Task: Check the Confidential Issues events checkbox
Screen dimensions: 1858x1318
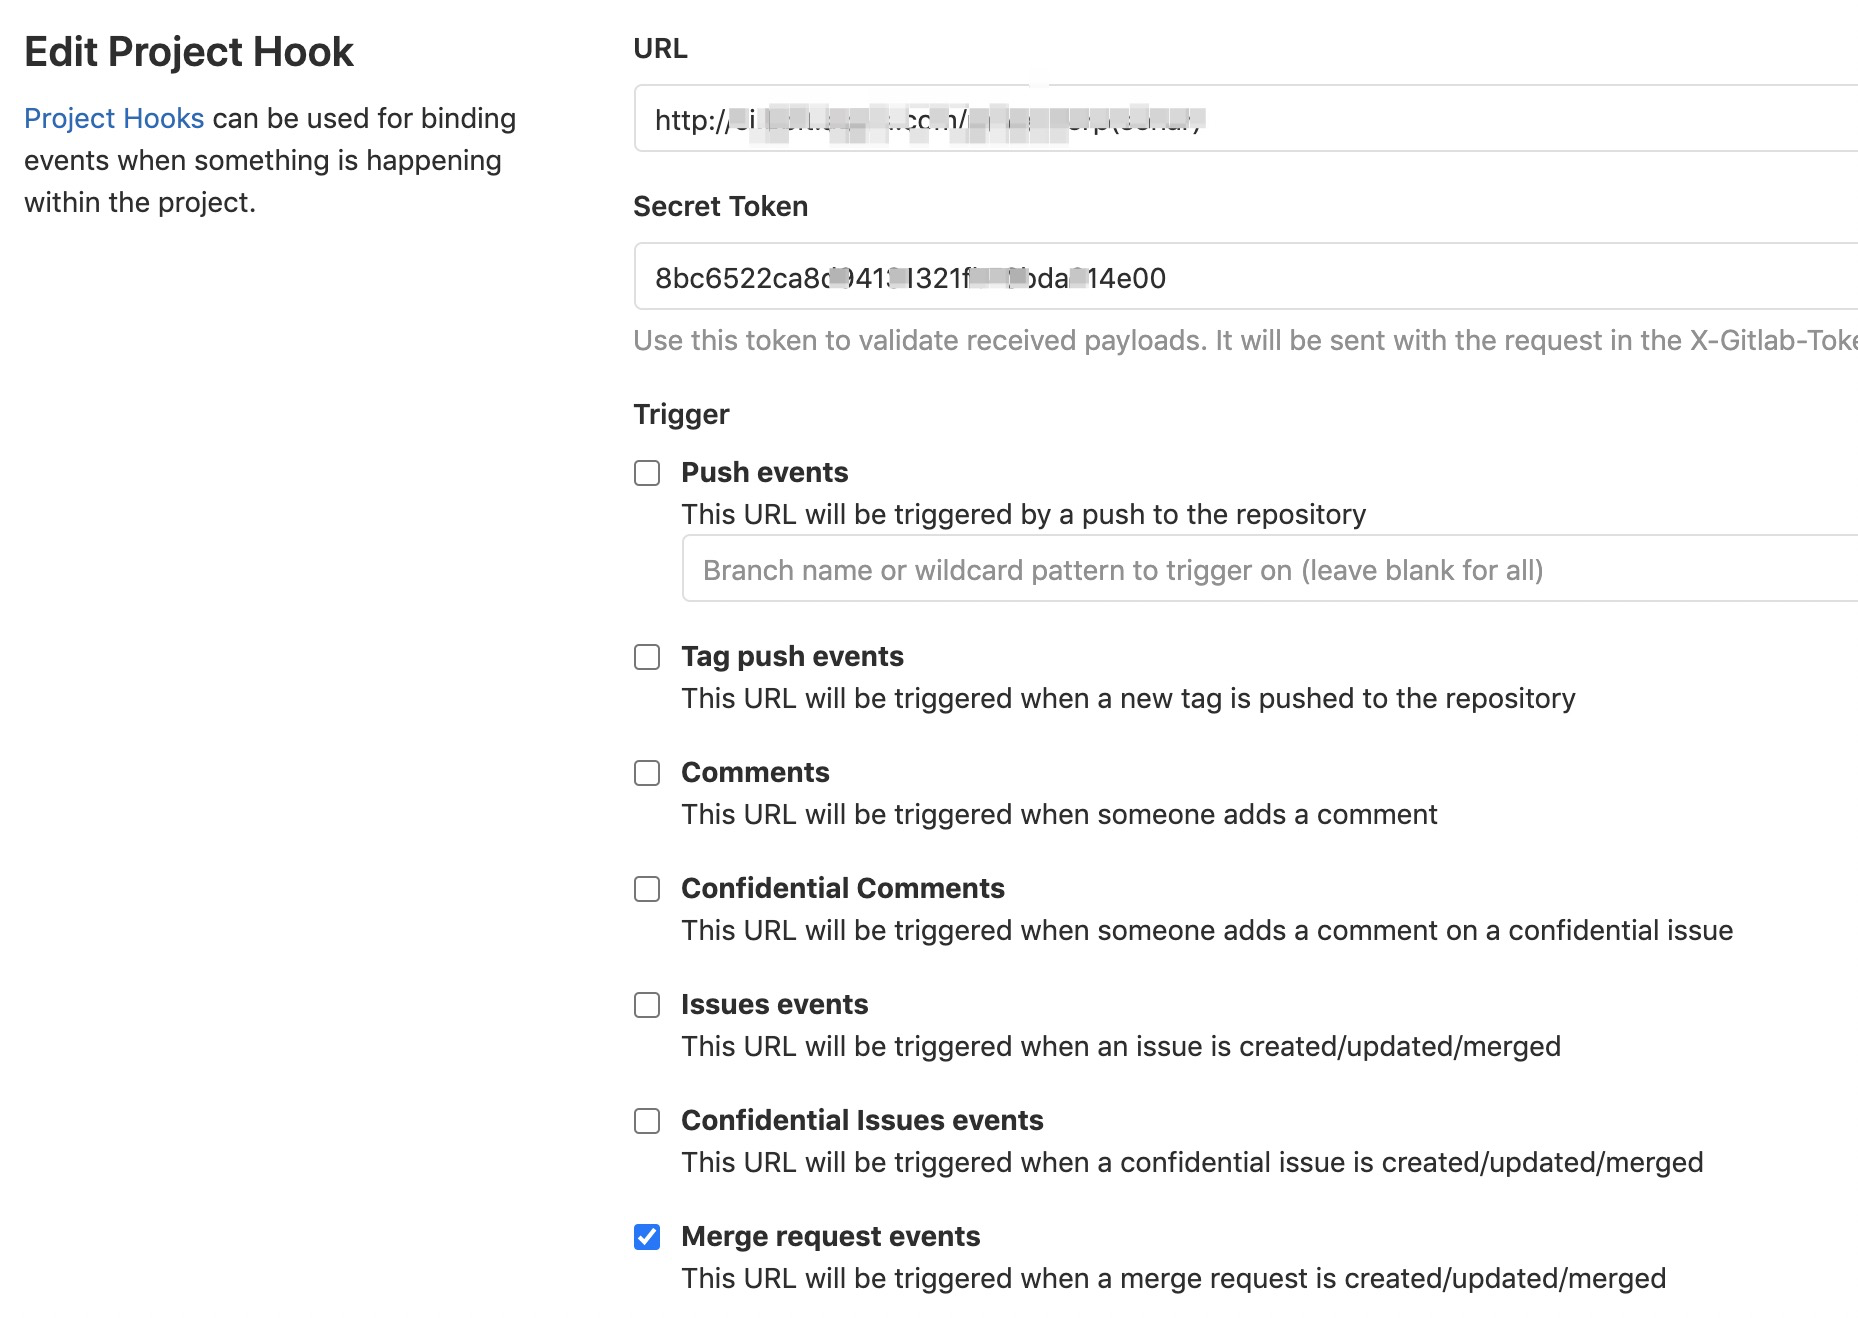Action: tap(647, 1121)
